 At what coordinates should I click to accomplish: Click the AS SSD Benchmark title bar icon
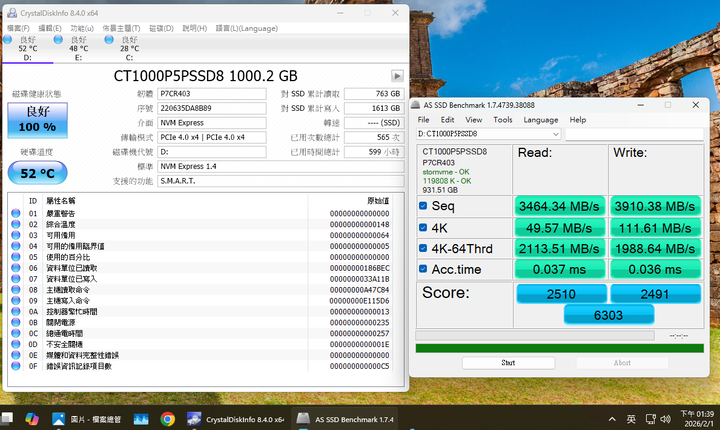pos(416,105)
